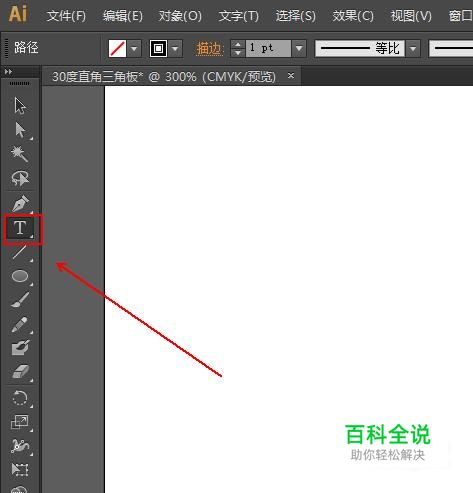473x493 pixels.
Task: Select the Type tool
Action: (x=20, y=228)
